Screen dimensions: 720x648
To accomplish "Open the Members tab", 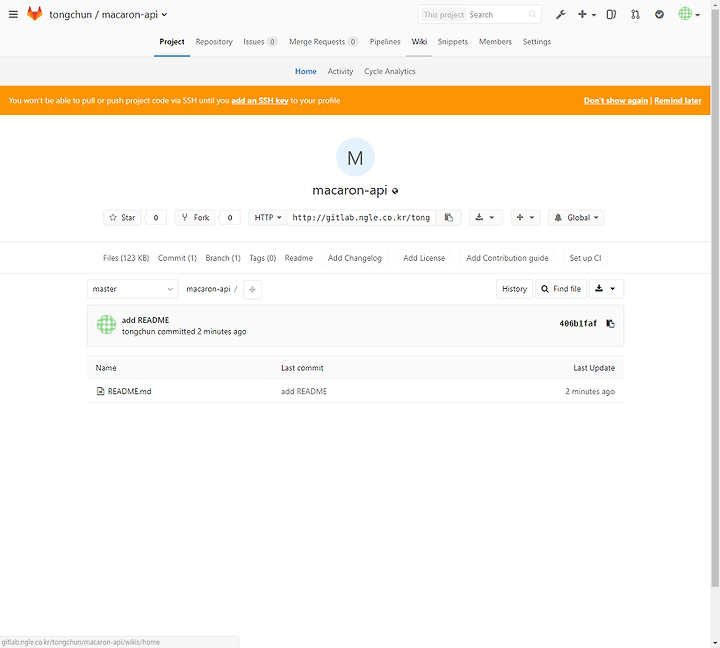I will 495,42.
